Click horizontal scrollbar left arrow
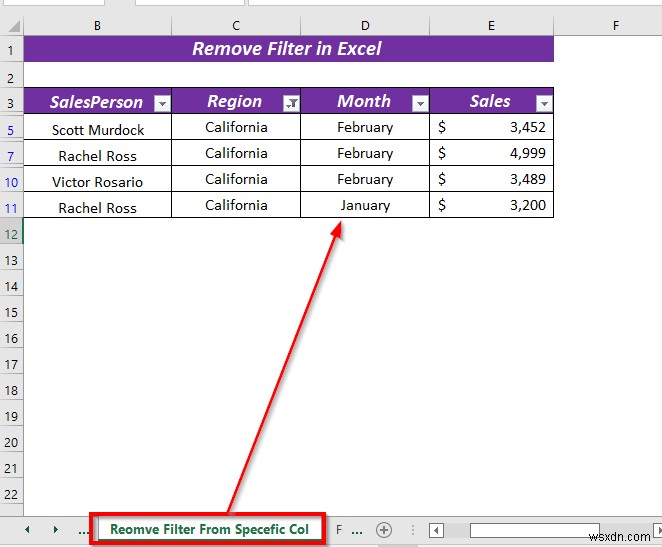Screen dimensions: 662x547 click(x=436, y=531)
